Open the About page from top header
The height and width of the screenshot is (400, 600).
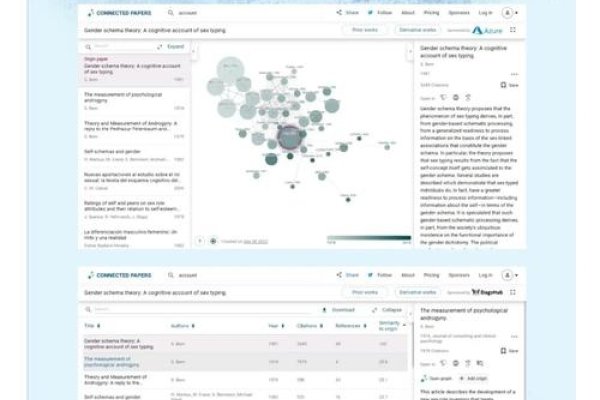(406, 14)
